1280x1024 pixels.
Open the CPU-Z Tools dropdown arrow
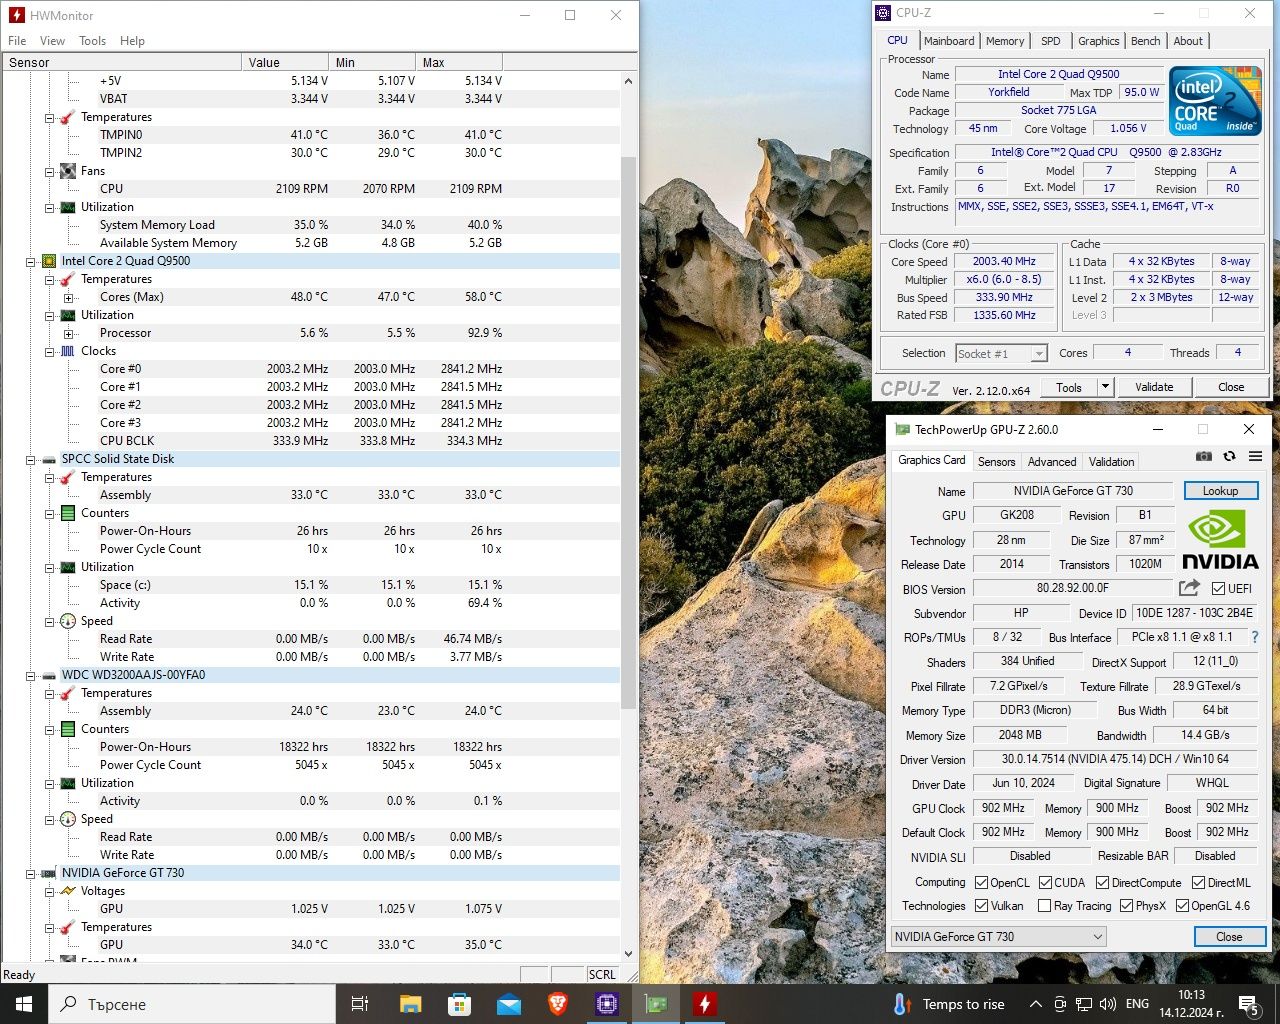point(1105,387)
